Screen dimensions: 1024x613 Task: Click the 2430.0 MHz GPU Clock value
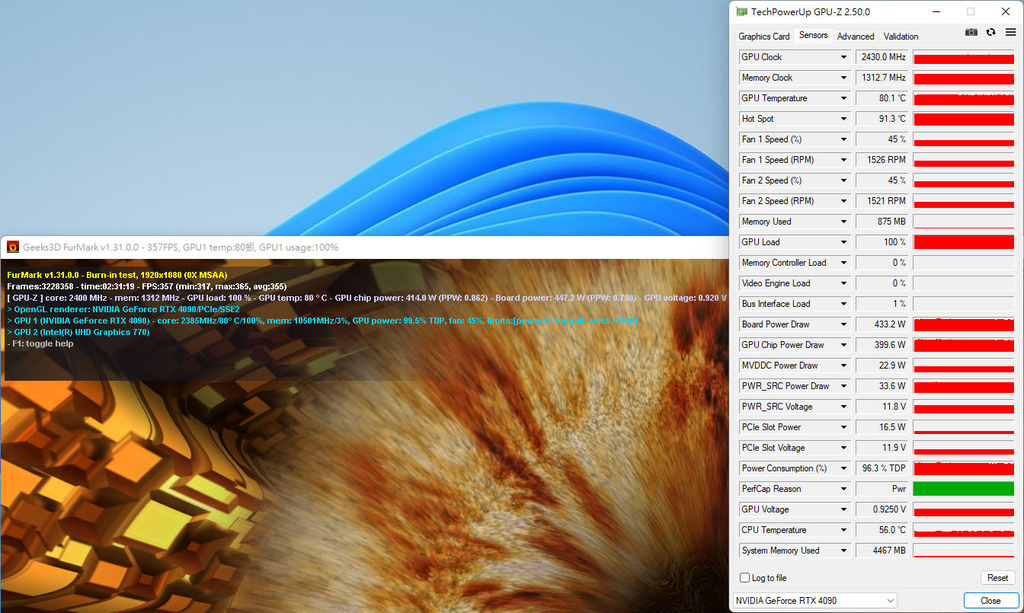[x=882, y=57]
